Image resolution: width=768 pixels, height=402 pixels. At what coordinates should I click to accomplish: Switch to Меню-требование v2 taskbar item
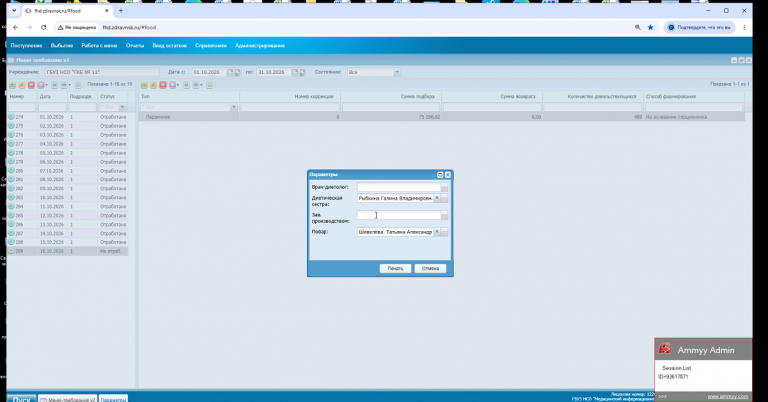68,399
